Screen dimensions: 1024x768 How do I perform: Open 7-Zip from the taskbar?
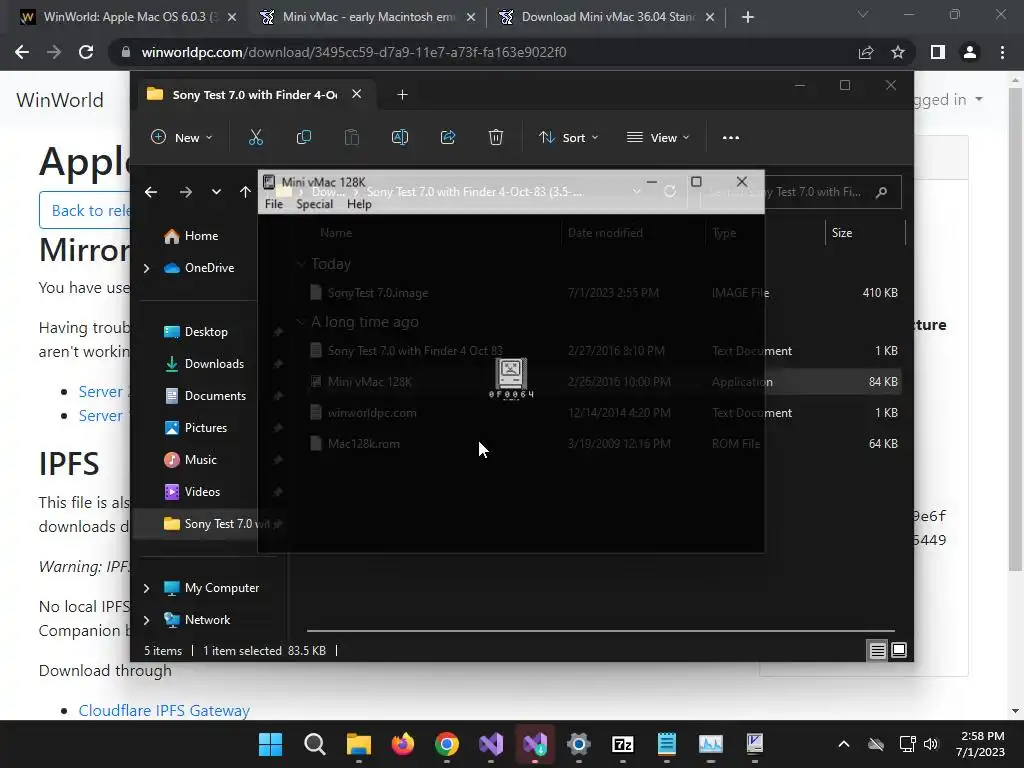click(x=622, y=744)
